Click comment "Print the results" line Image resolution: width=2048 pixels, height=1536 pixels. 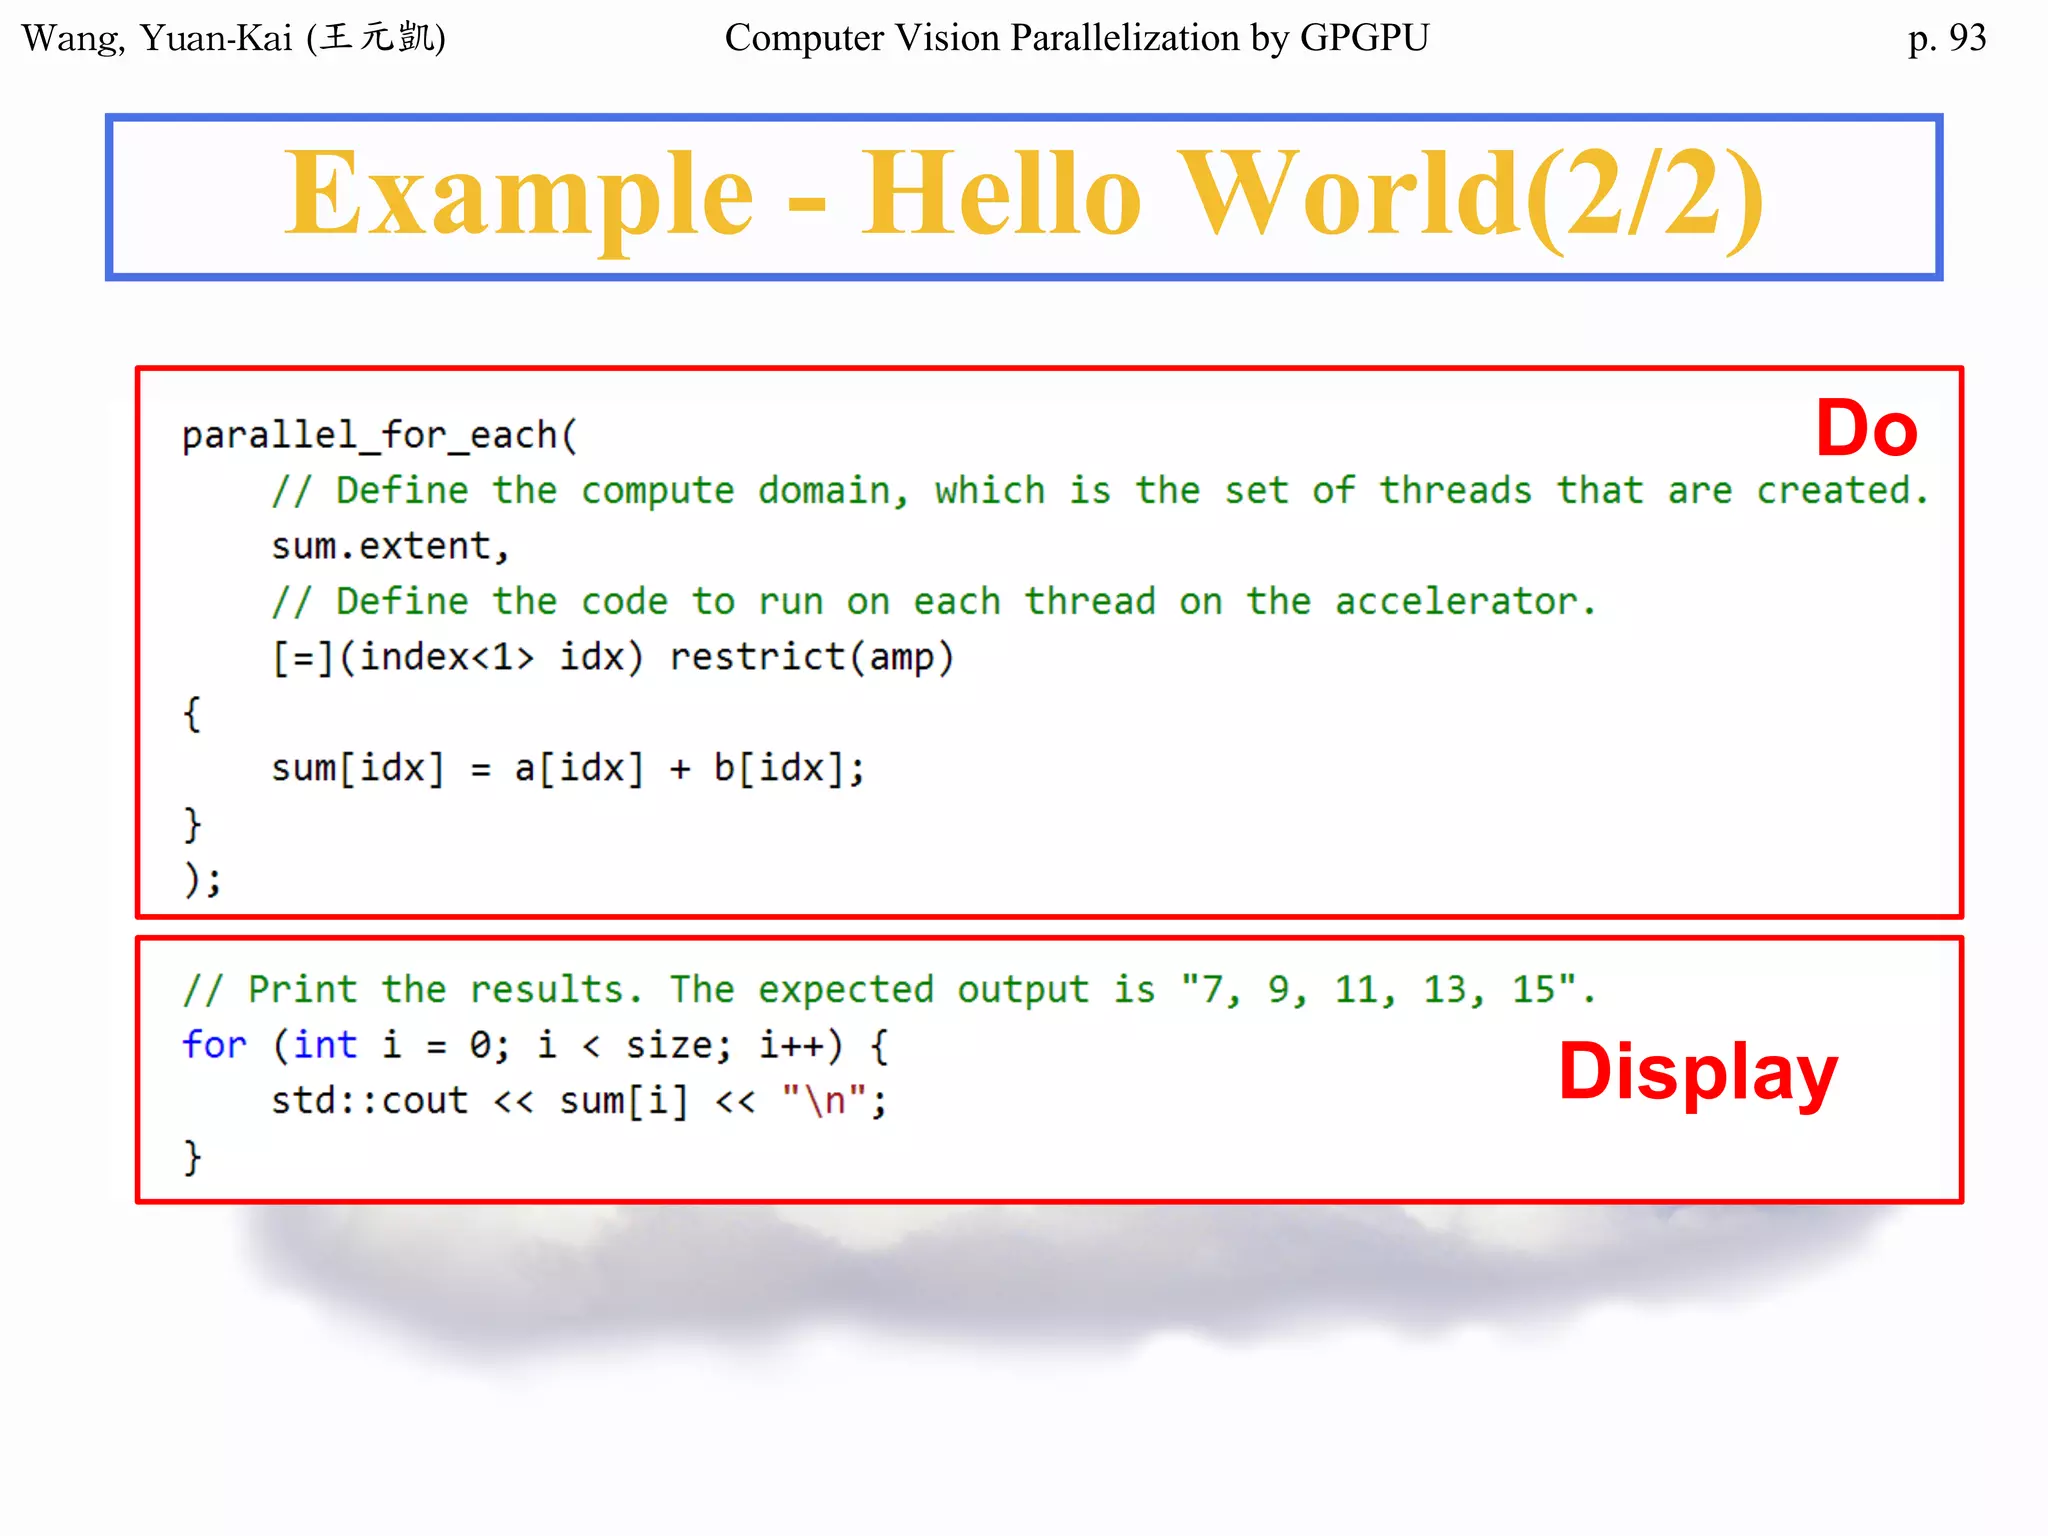point(889,990)
